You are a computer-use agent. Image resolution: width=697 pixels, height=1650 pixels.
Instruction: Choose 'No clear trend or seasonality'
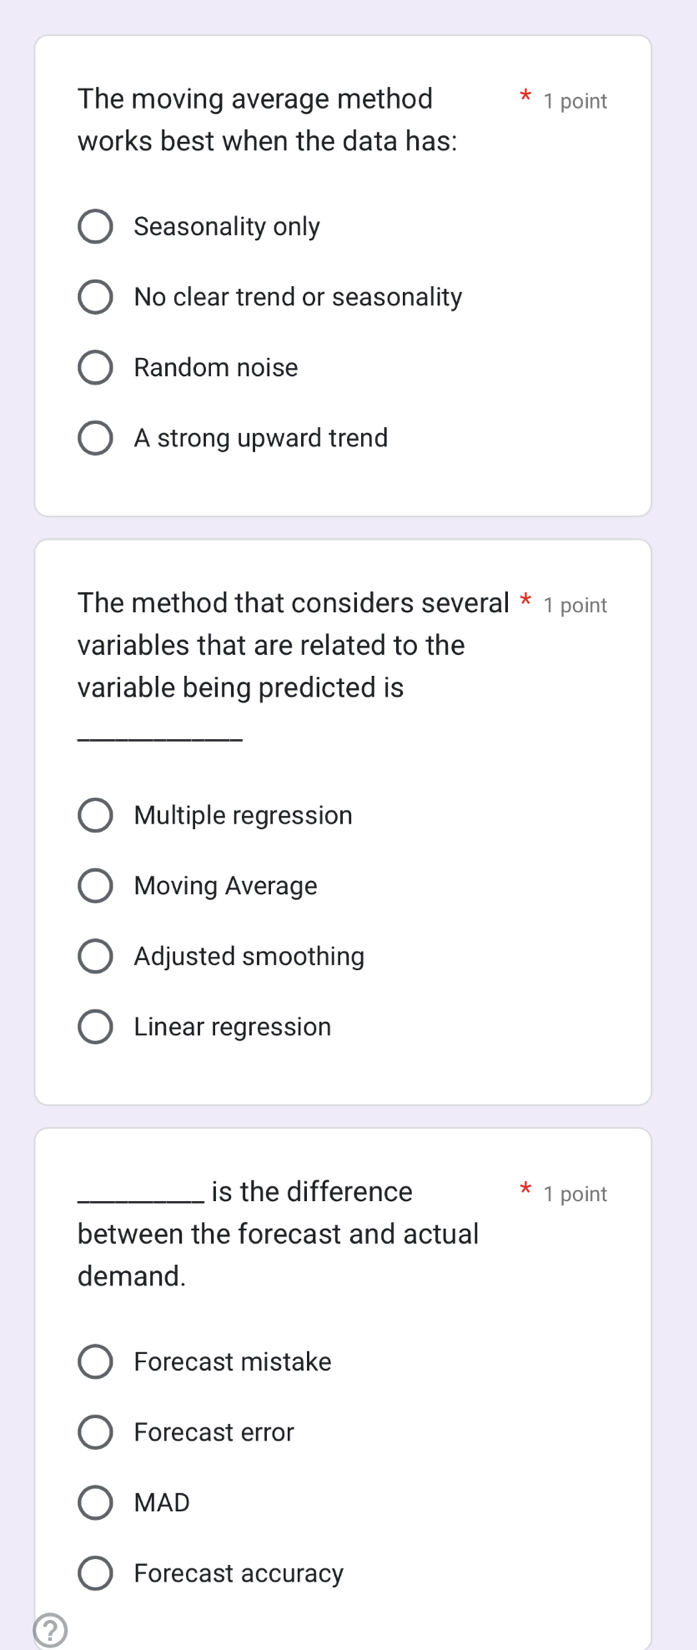[95, 297]
